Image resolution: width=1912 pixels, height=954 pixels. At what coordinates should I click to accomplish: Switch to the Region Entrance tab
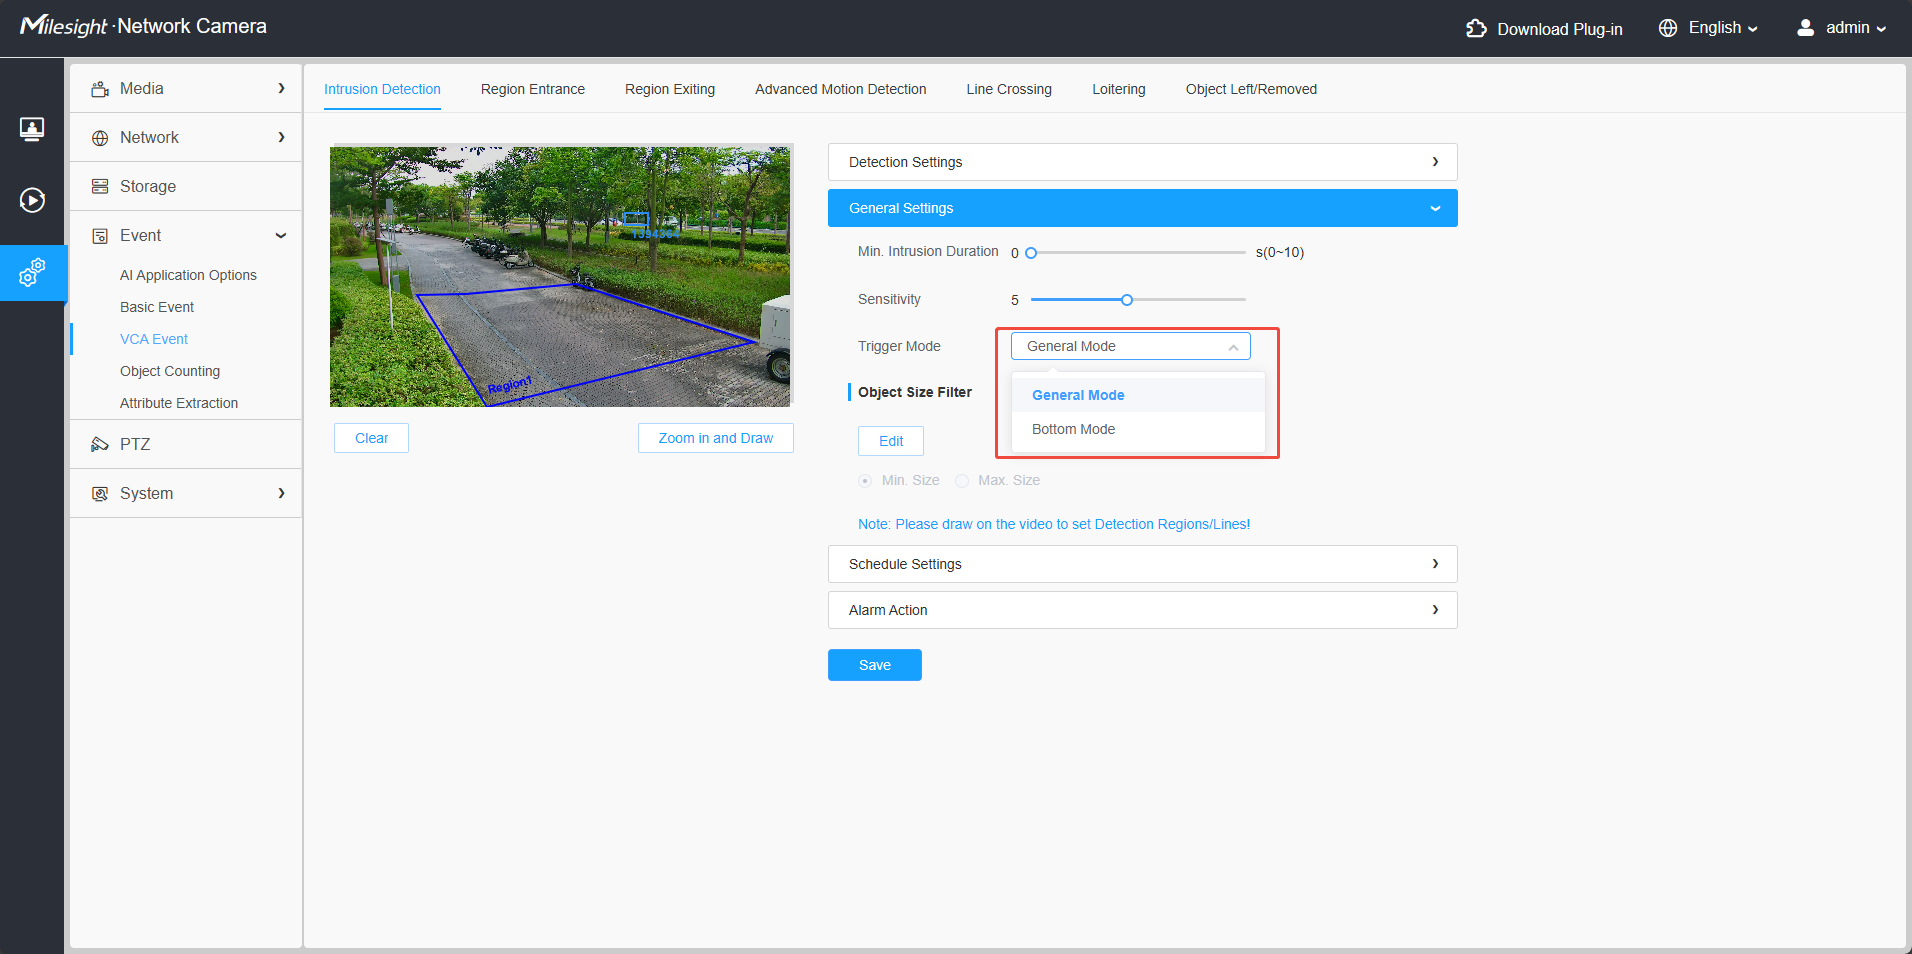[x=533, y=89]
